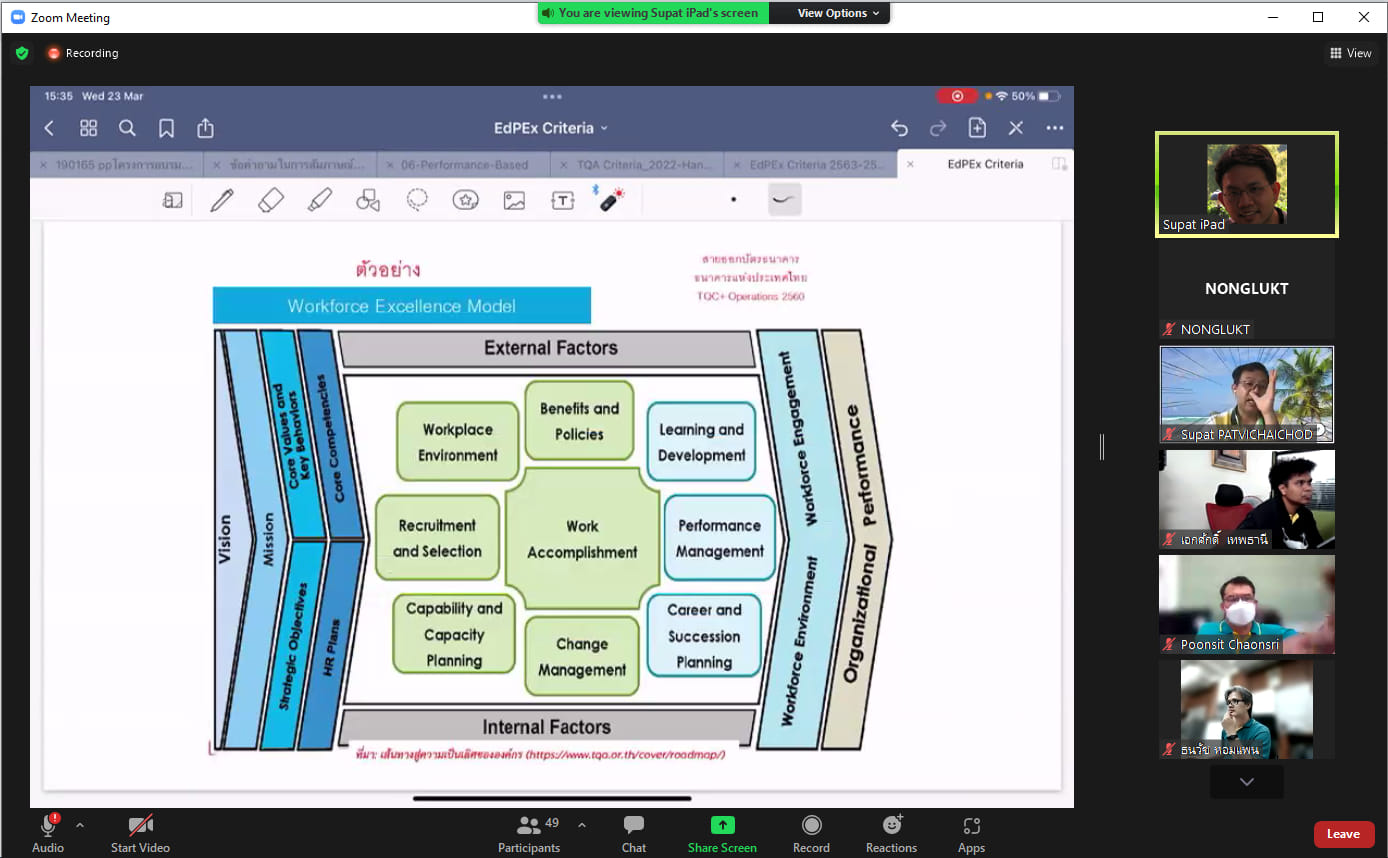Select the Poonsit Chaonsri video thumbnail

pos(1246,605)
